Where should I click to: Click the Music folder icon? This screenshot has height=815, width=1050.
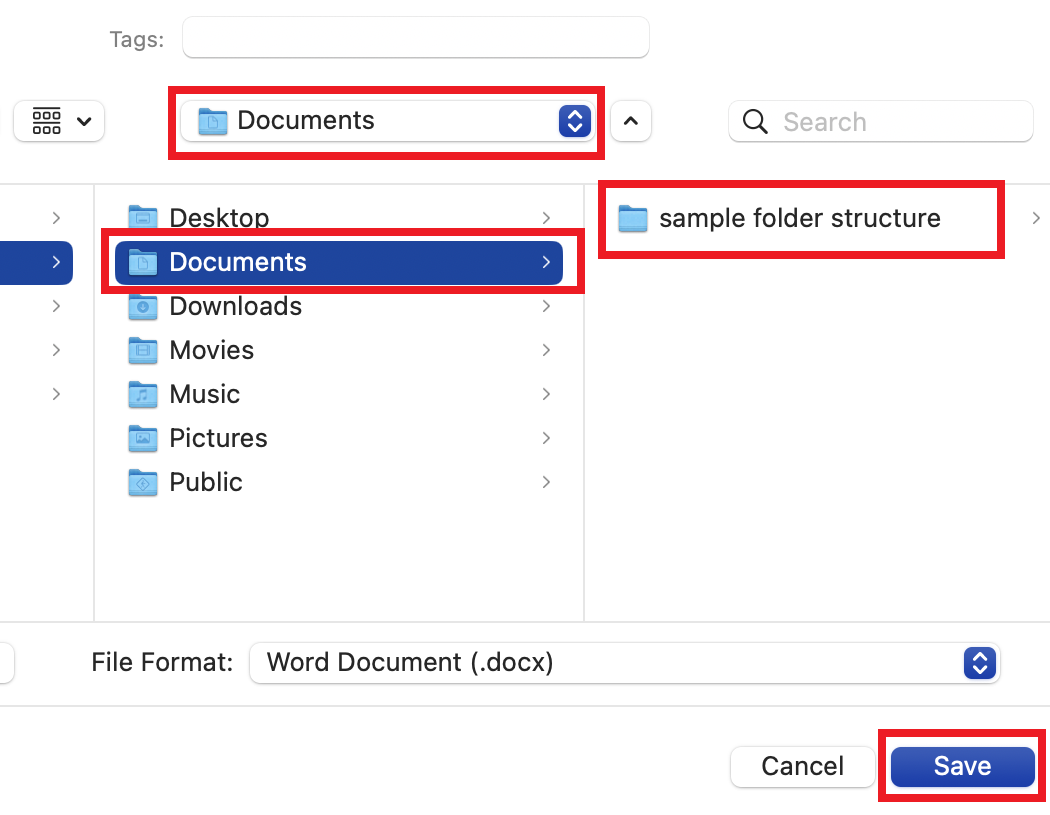pos(143,394)
